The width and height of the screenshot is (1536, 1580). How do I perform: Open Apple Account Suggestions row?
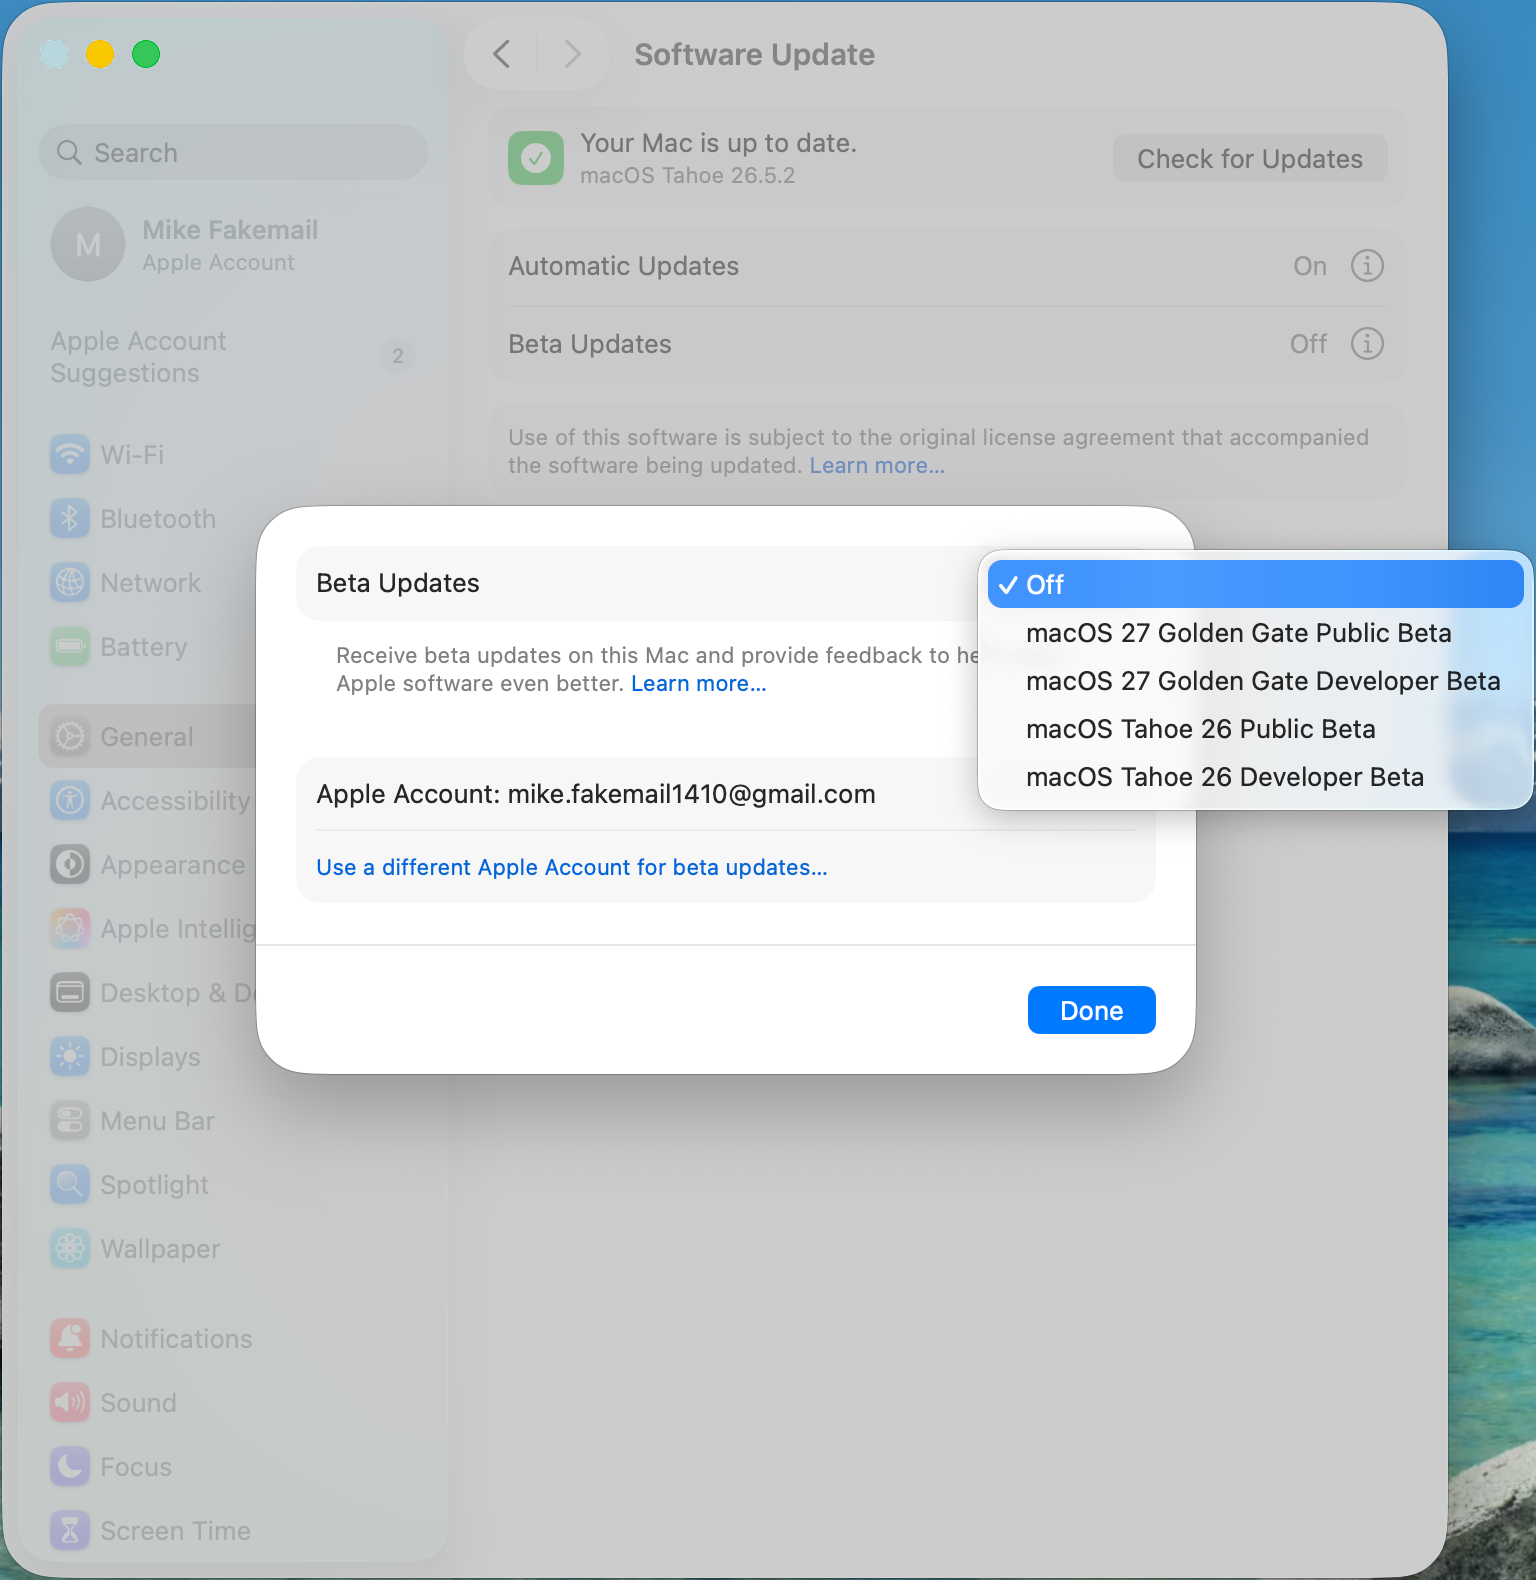[233, 357]
